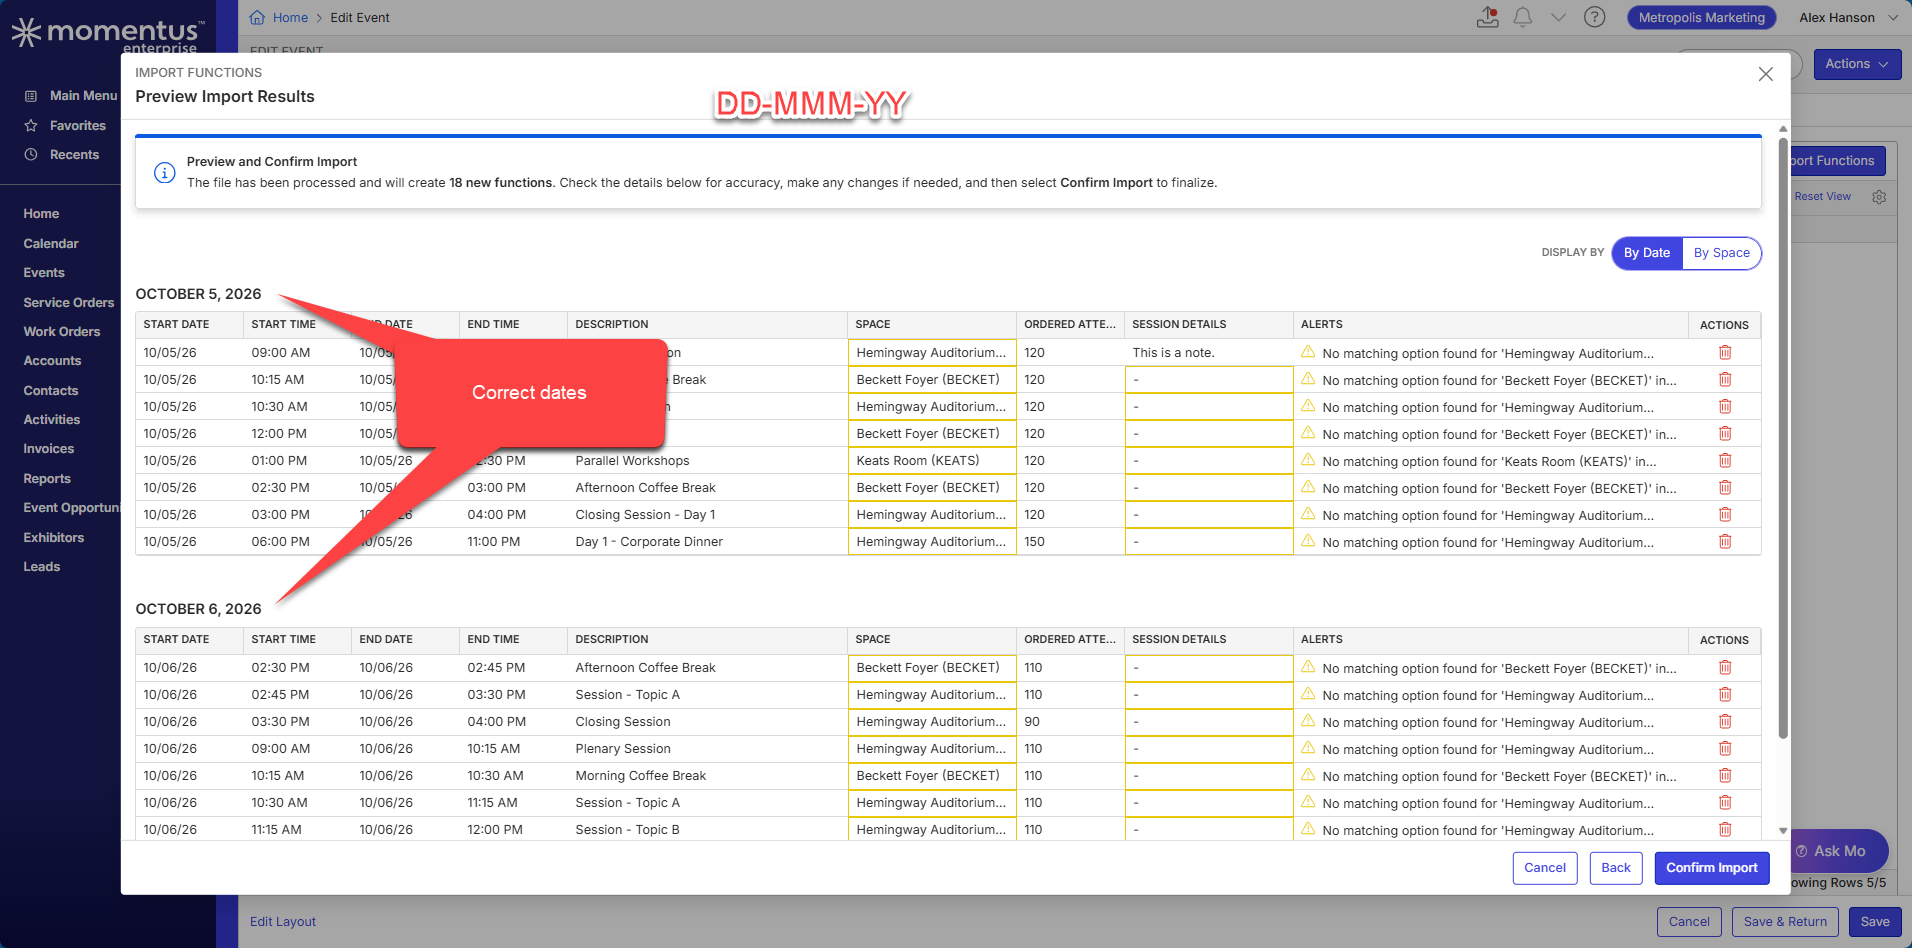Click the 'OCTOBER 6, 2026' date heading
This screenshot has height=948, width=1912.
pyautogui.click(x=198, y=609)
